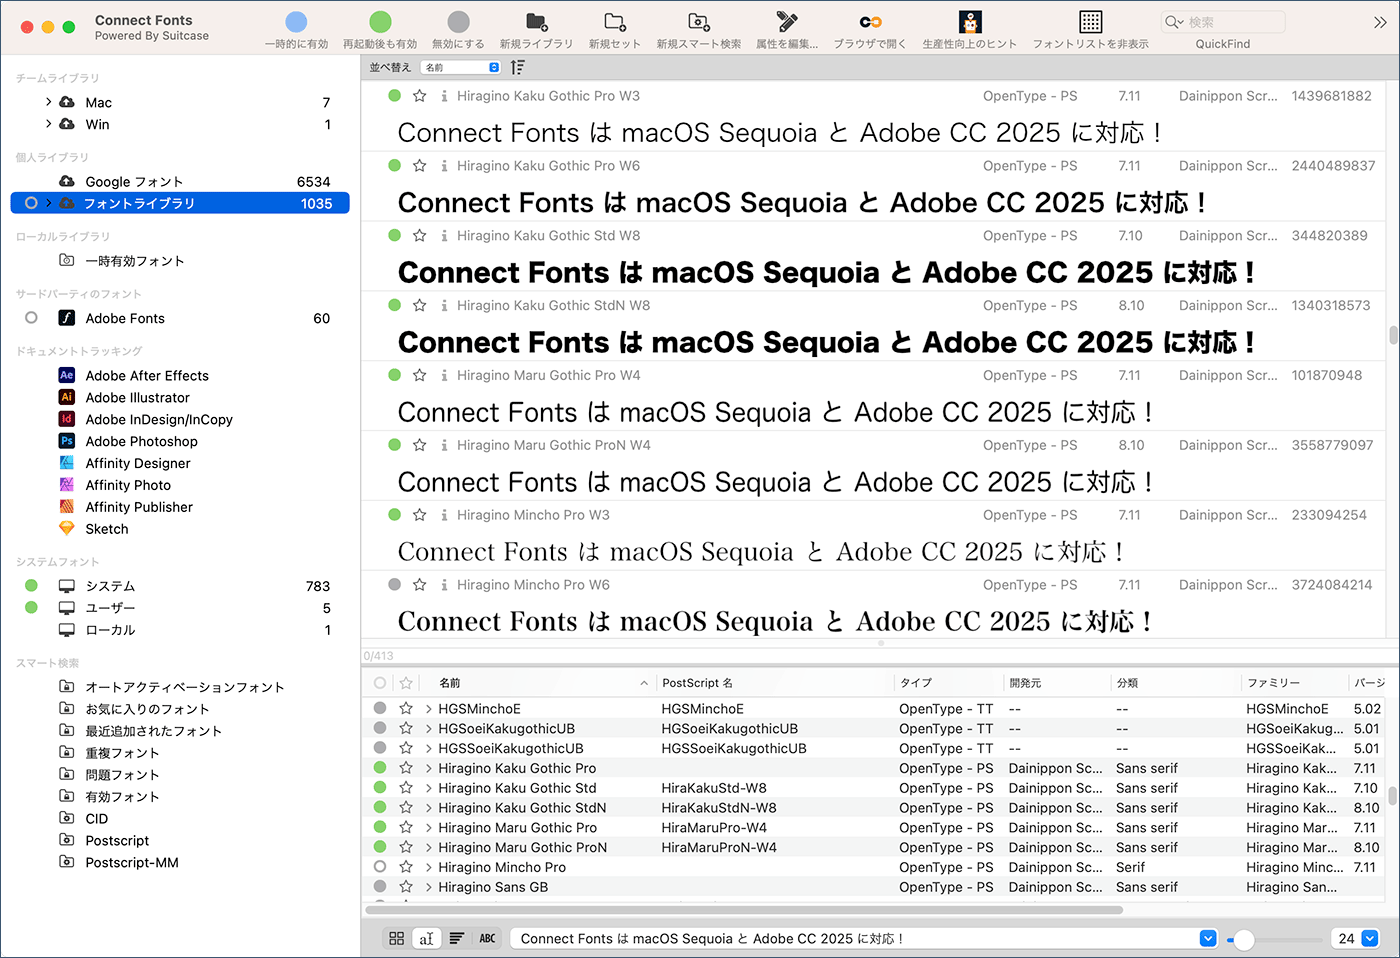
Task: Open the preview text dropdown arrow
Action: (1208, 938)
